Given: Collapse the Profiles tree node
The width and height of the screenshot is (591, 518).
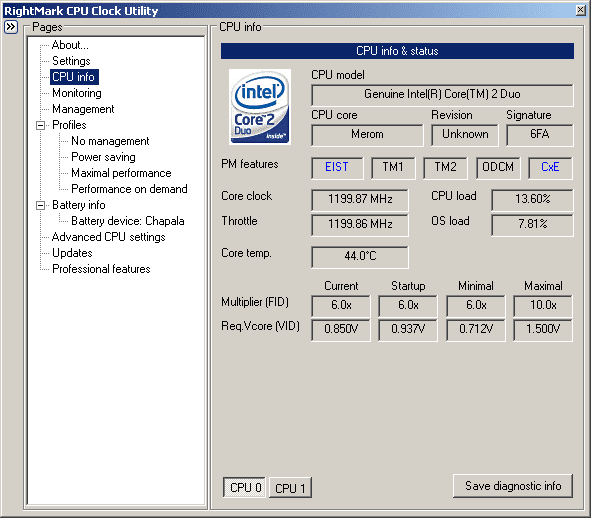Looking at the screenshot, I should 40,125.
